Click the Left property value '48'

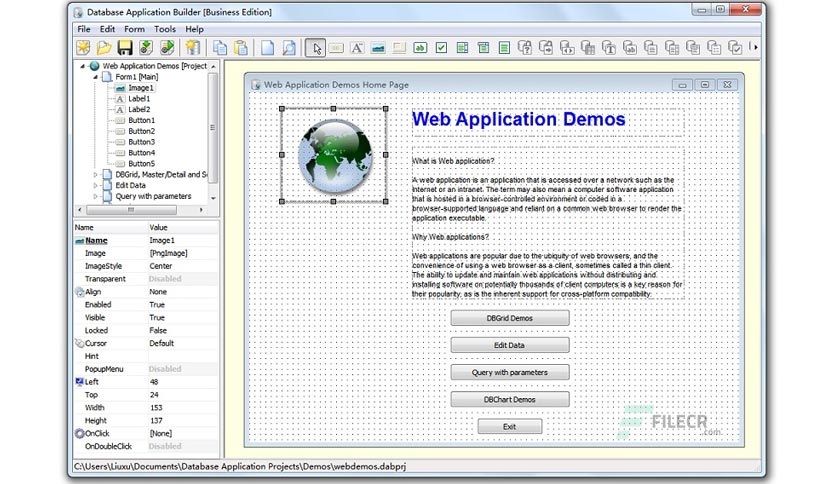(154, 382)
